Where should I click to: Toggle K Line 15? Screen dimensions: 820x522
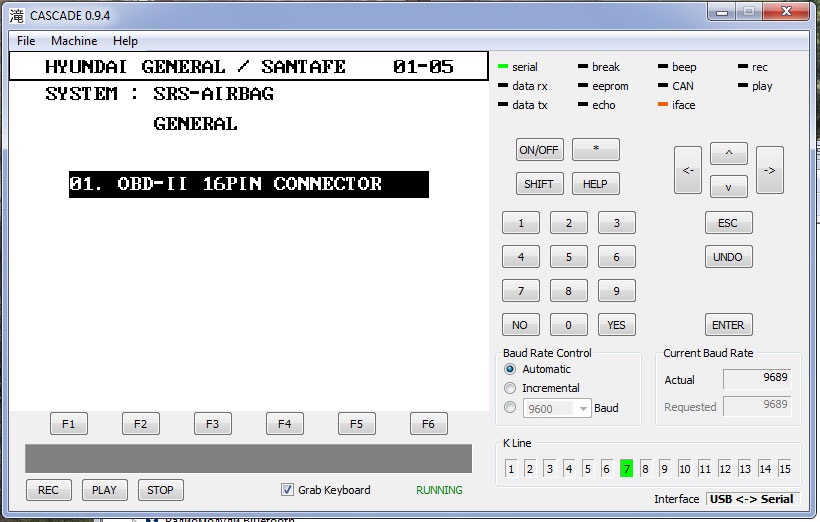pos(785,469)
